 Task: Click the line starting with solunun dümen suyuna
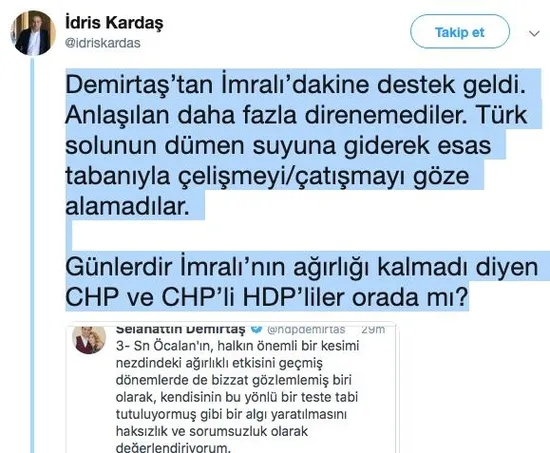coord(278,146)
